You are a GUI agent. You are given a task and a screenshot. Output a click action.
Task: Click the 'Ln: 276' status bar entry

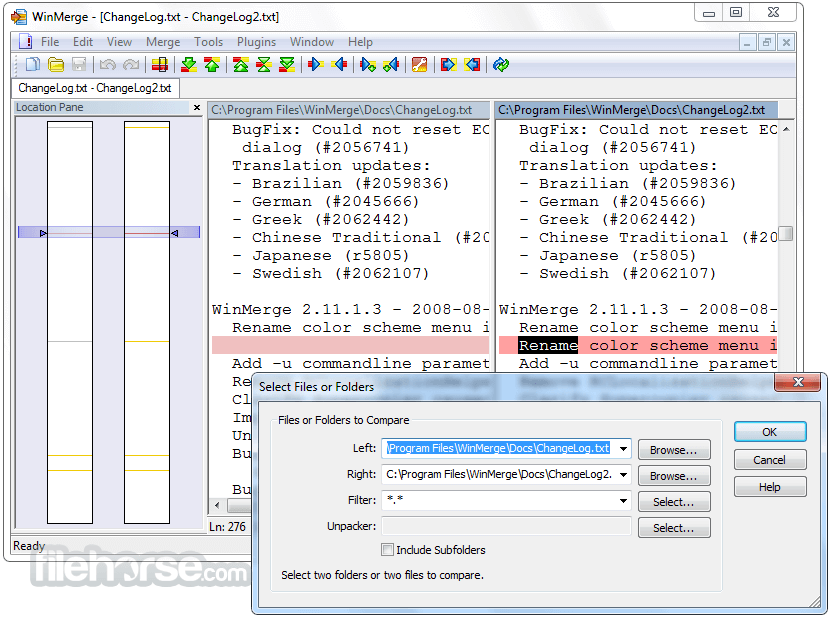tap(228, 527)
